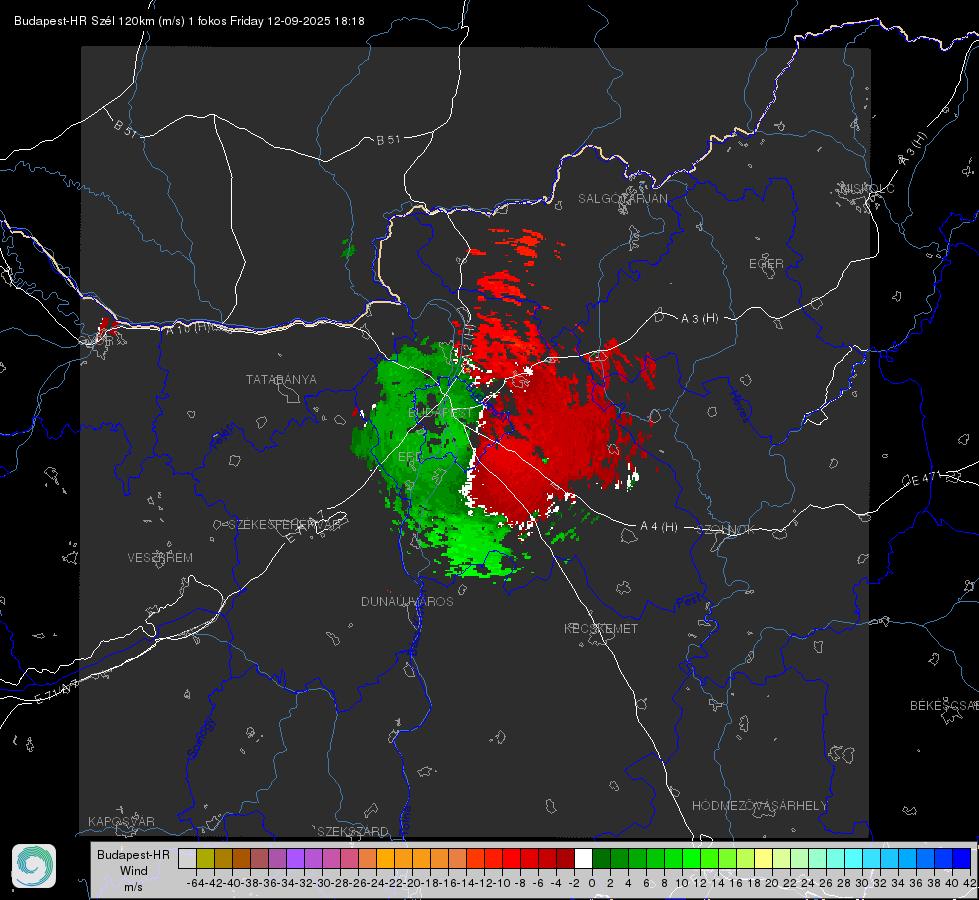The image size is (979, 900).
Task: Select the EGER city label
Action: point(766,264)
